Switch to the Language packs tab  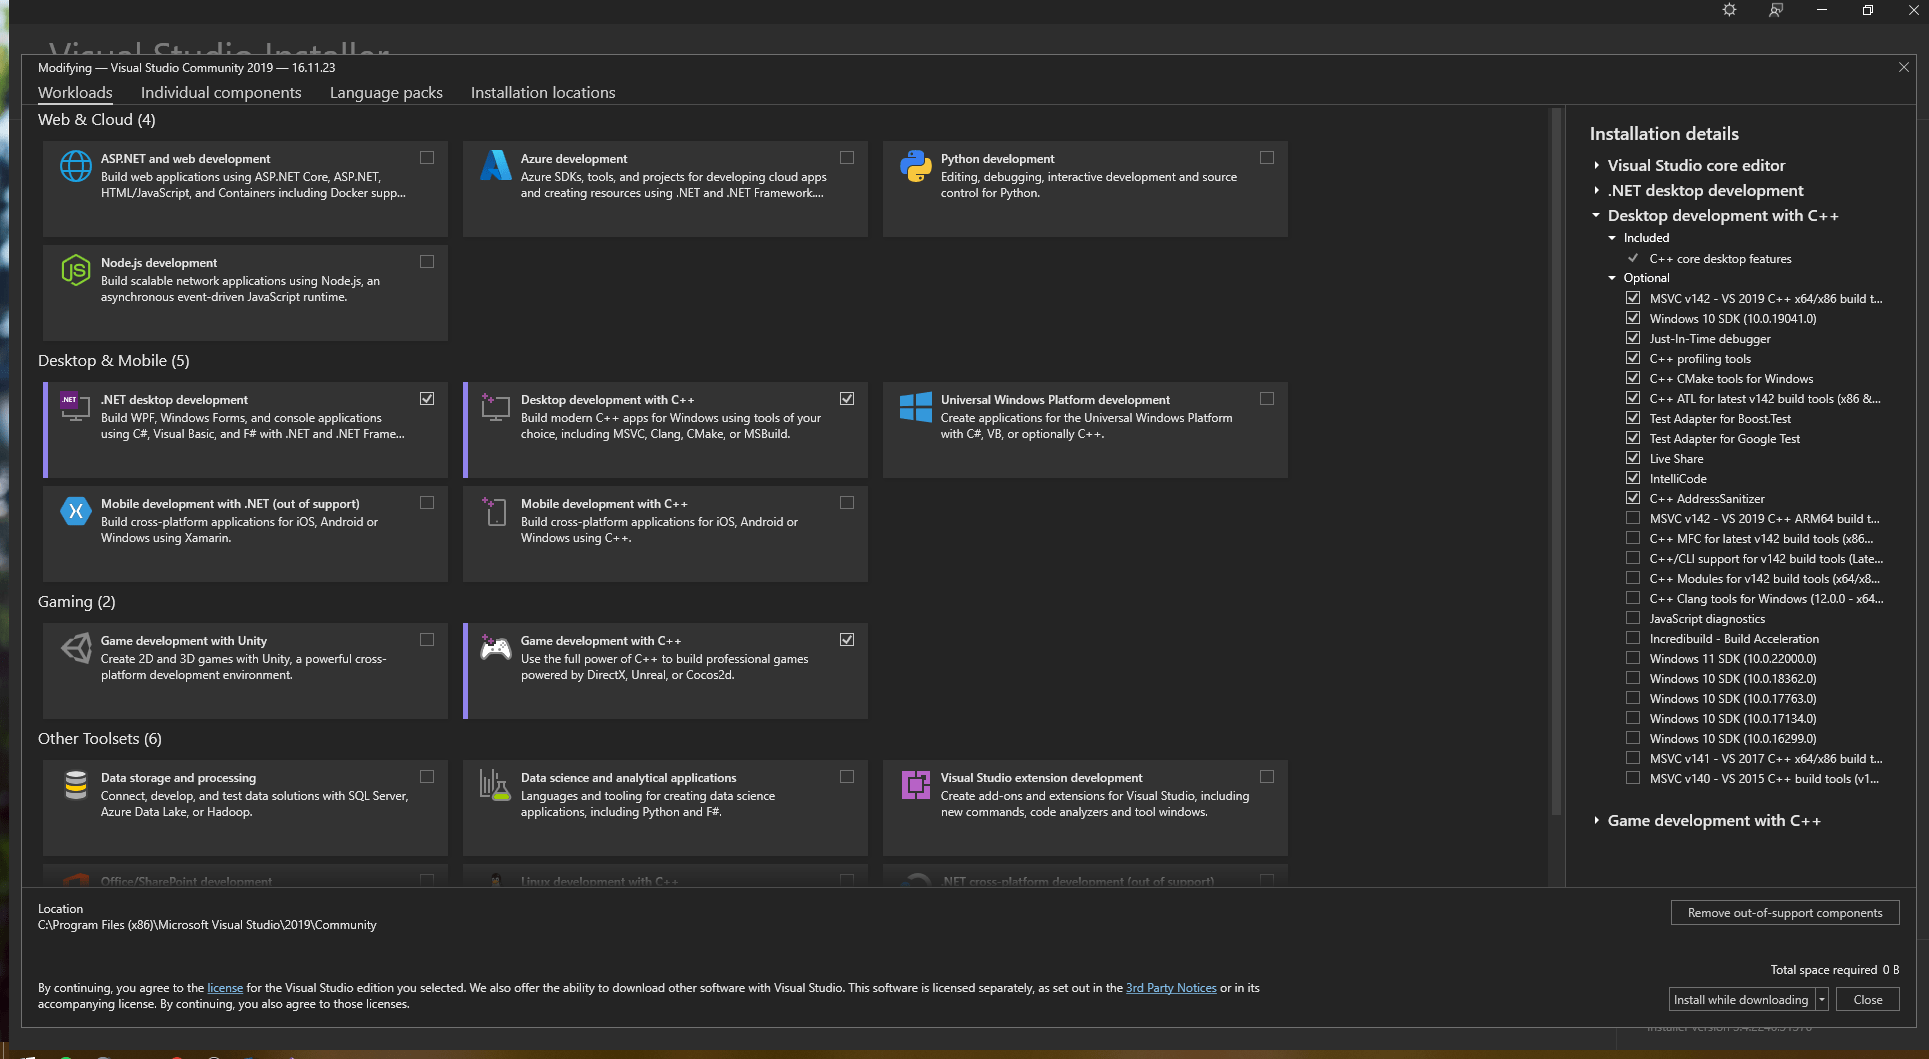[386, 93]
